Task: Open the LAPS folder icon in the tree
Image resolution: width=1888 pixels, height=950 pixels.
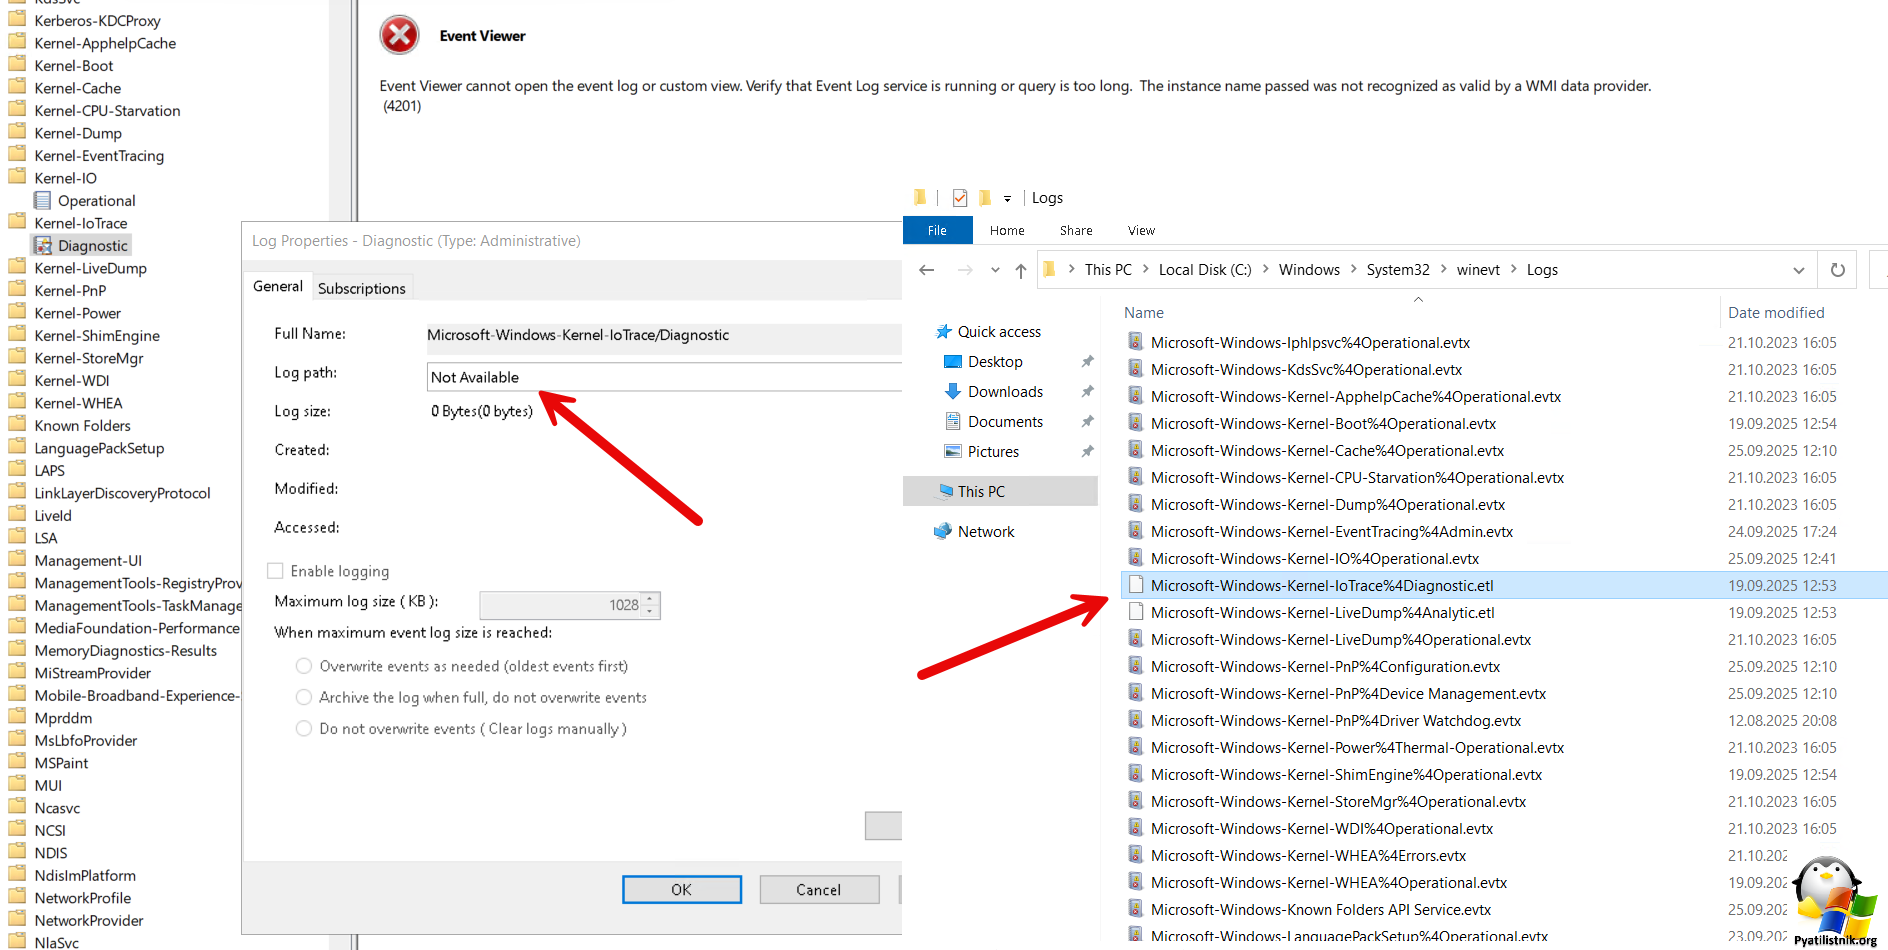Action: tap(17, 470)
